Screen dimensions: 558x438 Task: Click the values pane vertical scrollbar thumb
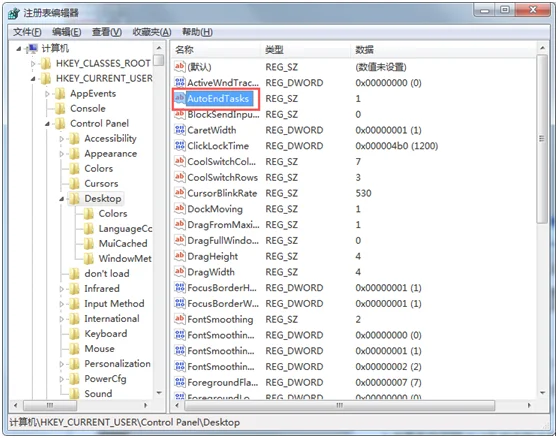(542, 139)
